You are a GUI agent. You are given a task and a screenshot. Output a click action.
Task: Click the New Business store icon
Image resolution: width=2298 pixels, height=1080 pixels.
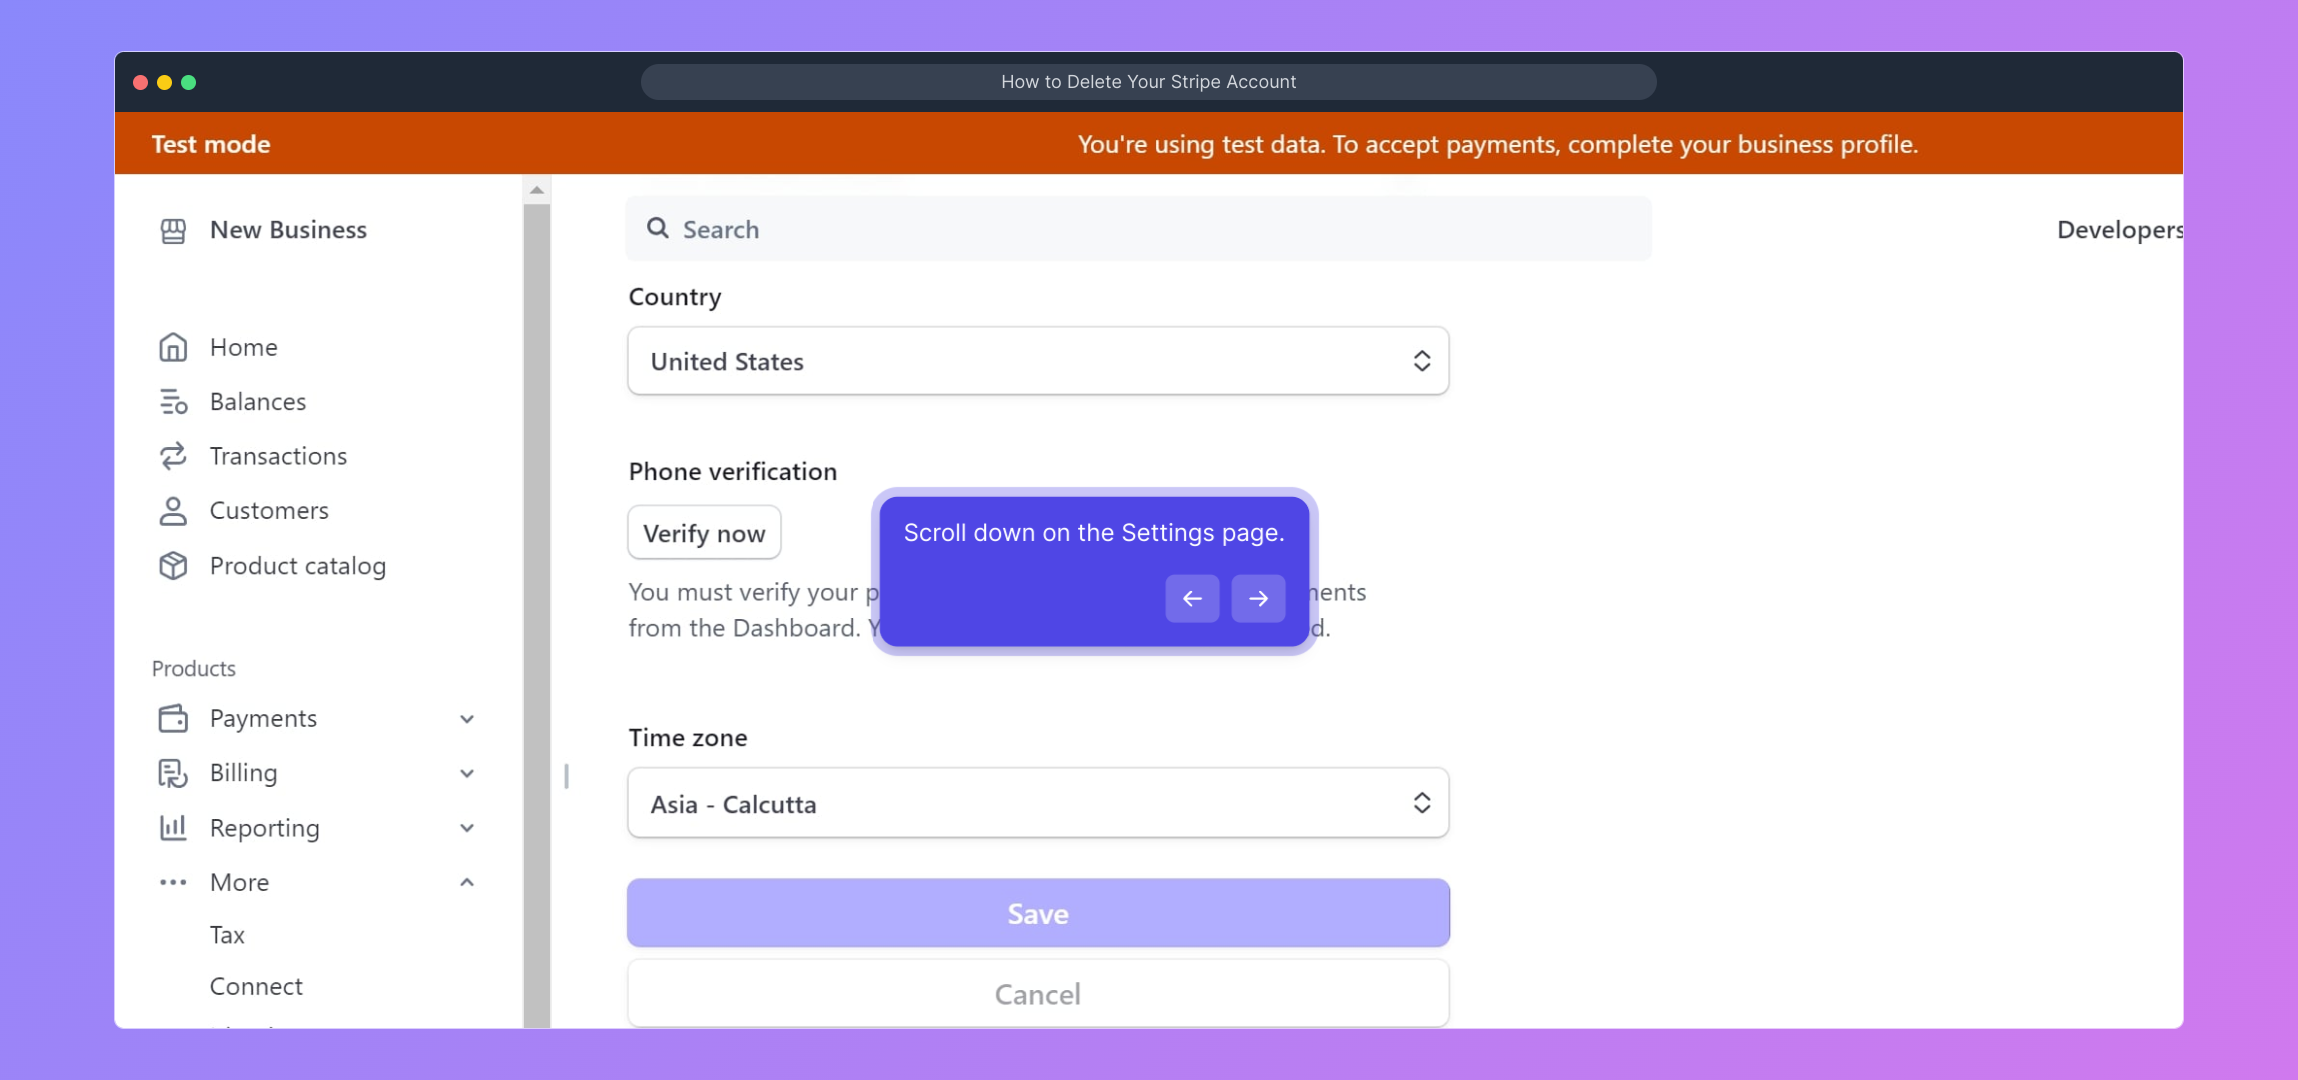point(173,231)
